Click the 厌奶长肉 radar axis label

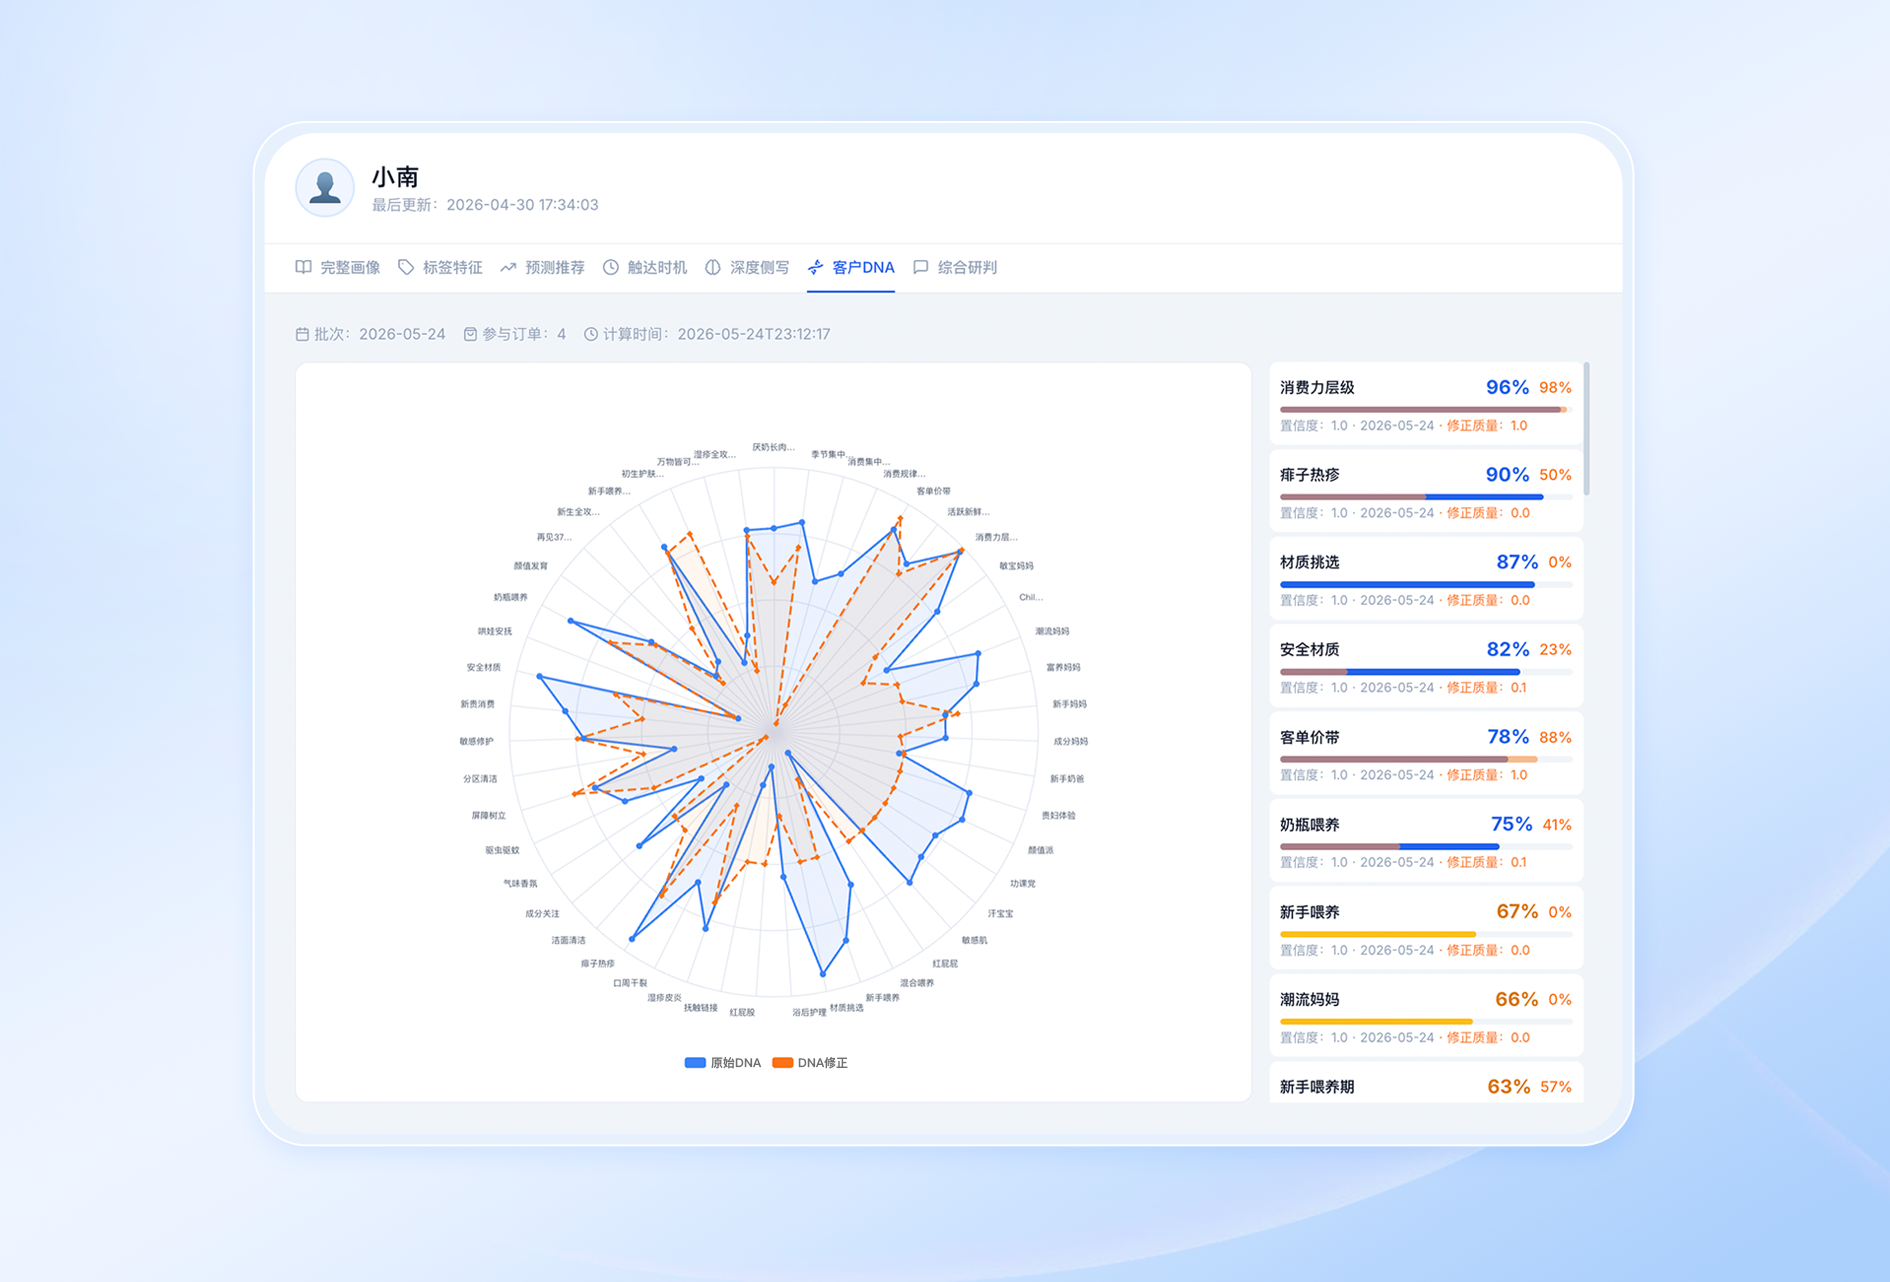coord(773,447)
